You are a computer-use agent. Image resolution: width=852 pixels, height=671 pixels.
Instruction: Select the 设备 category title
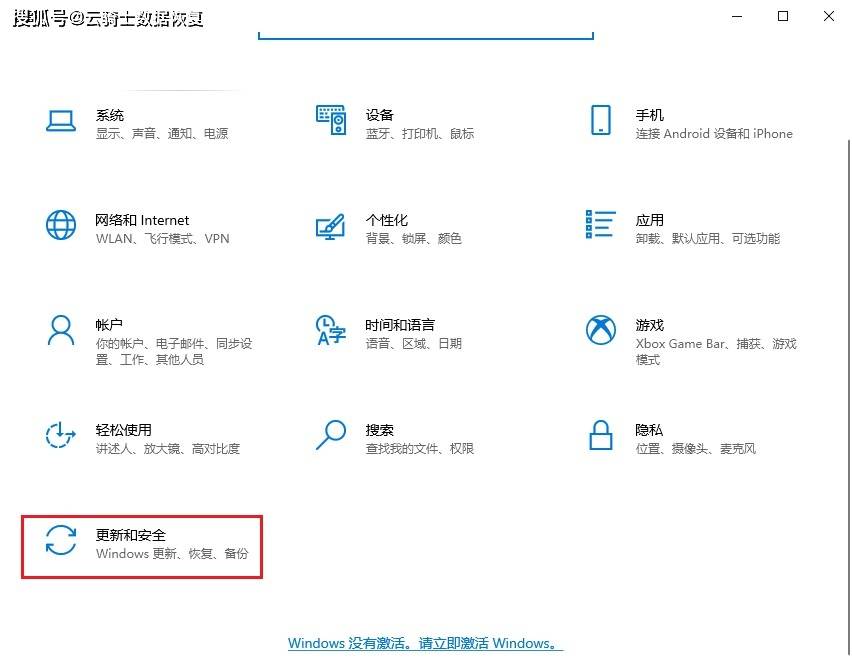coord(379,115)
